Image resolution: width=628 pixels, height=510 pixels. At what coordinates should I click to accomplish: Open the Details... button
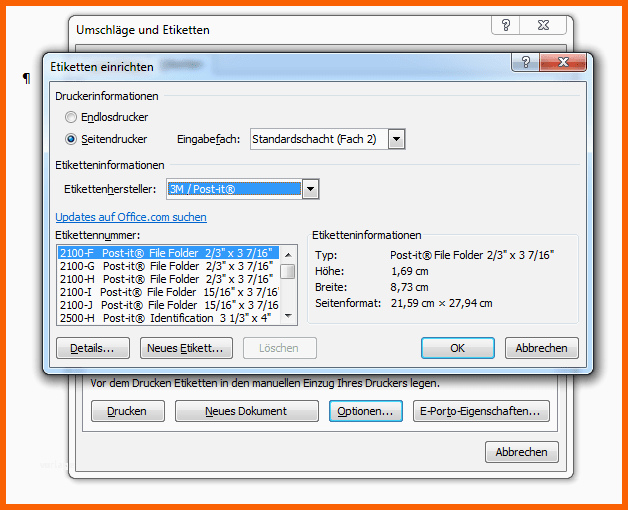click(93, 348)
